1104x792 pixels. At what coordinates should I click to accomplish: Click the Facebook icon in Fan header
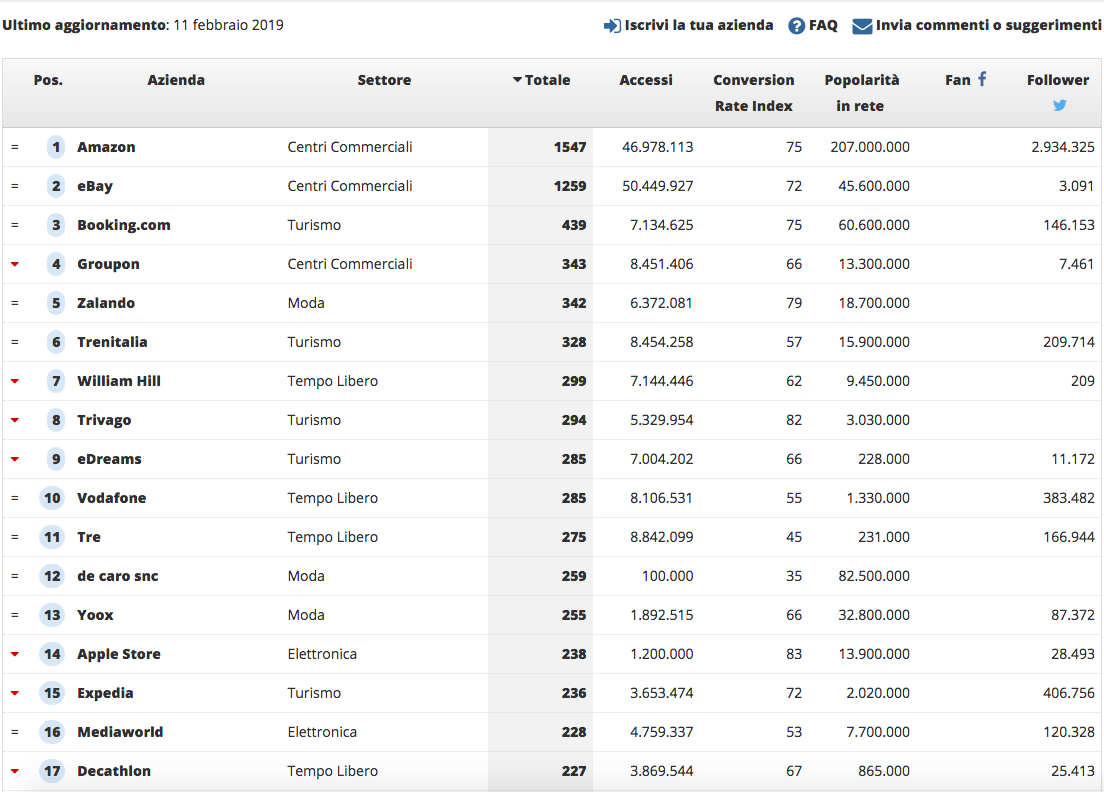pyautogui.click(x=982, y=79)
